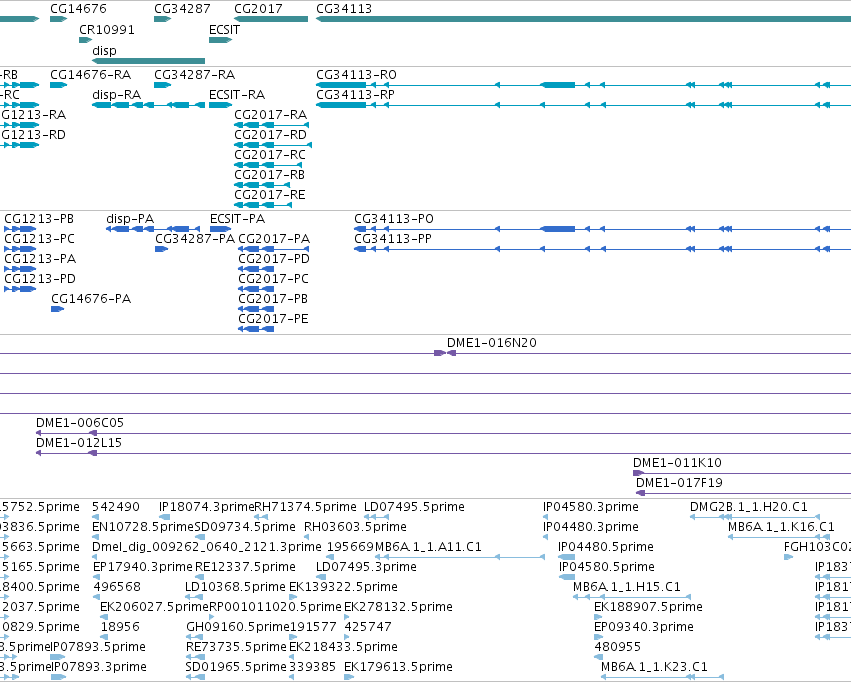Select EST label MB6A.1_1.H15.C1

627,587
